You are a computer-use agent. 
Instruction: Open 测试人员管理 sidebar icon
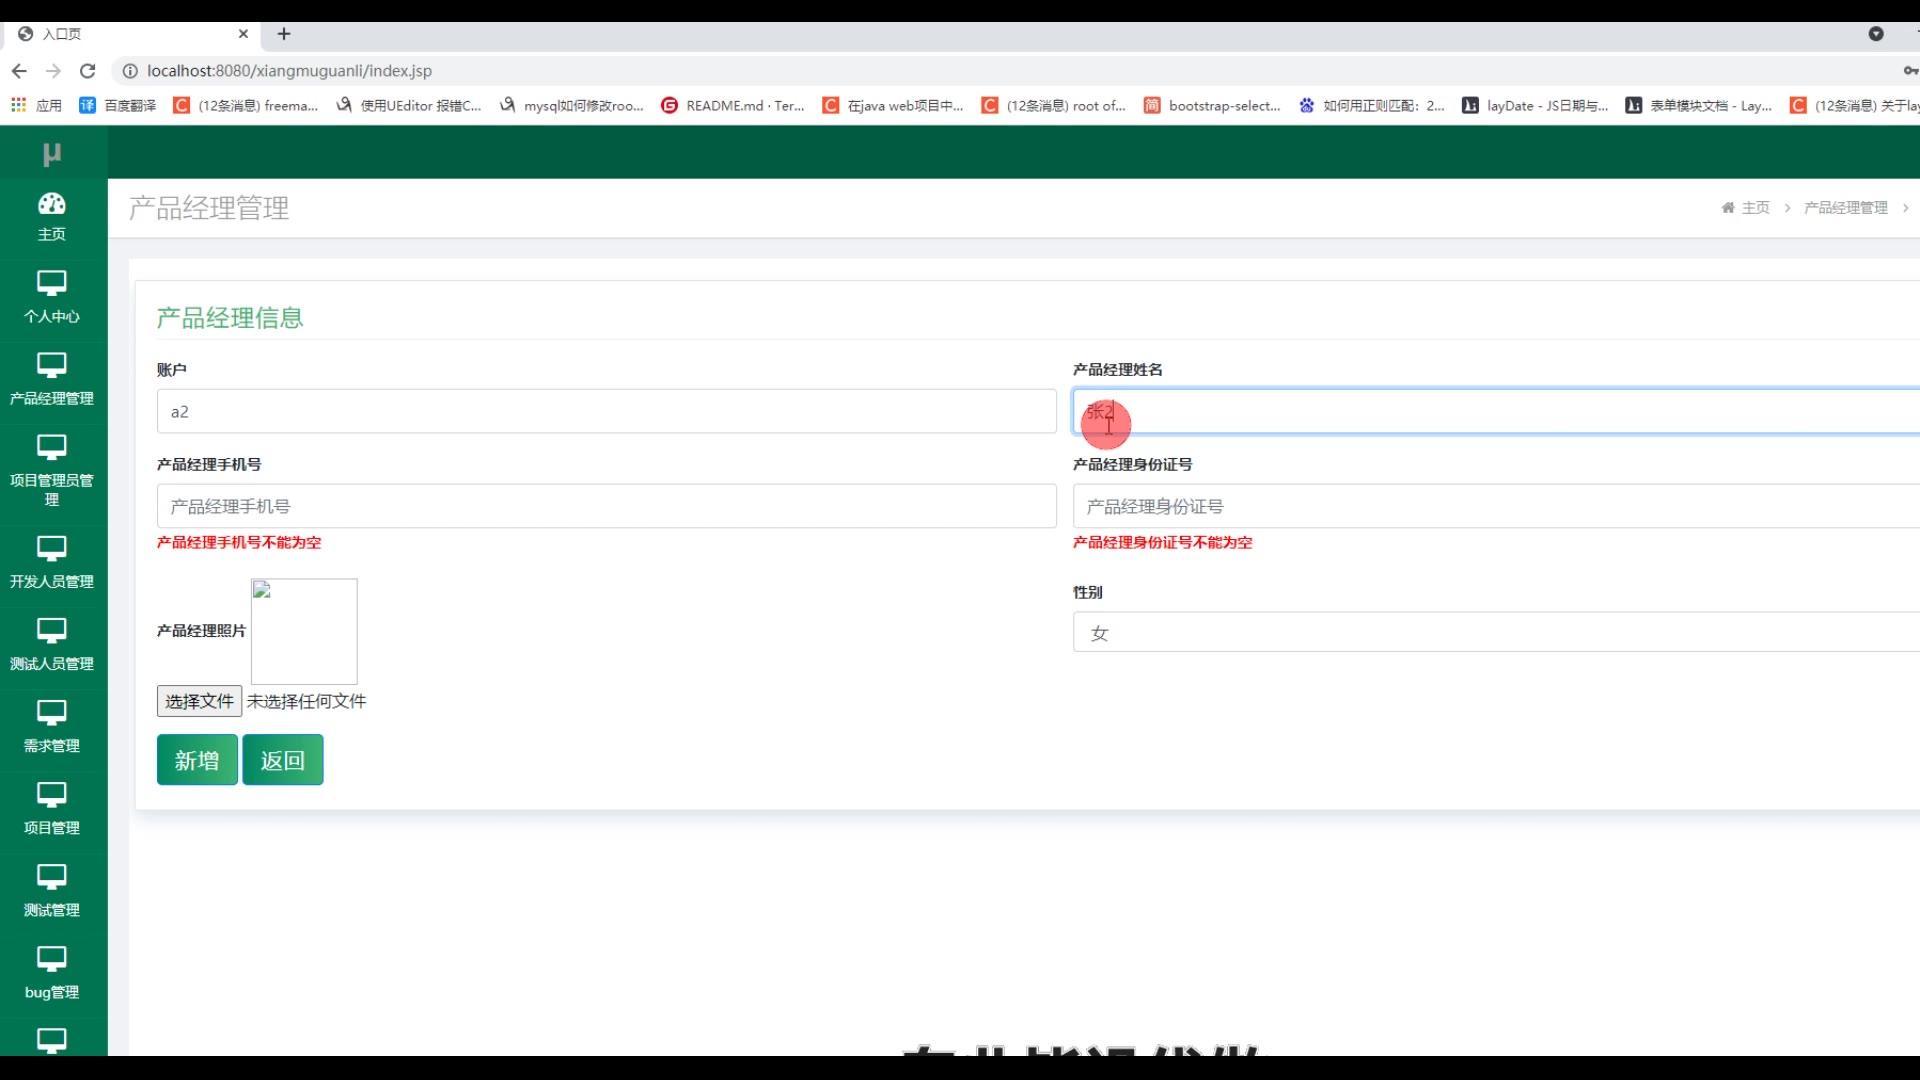[x=52, y=630]
